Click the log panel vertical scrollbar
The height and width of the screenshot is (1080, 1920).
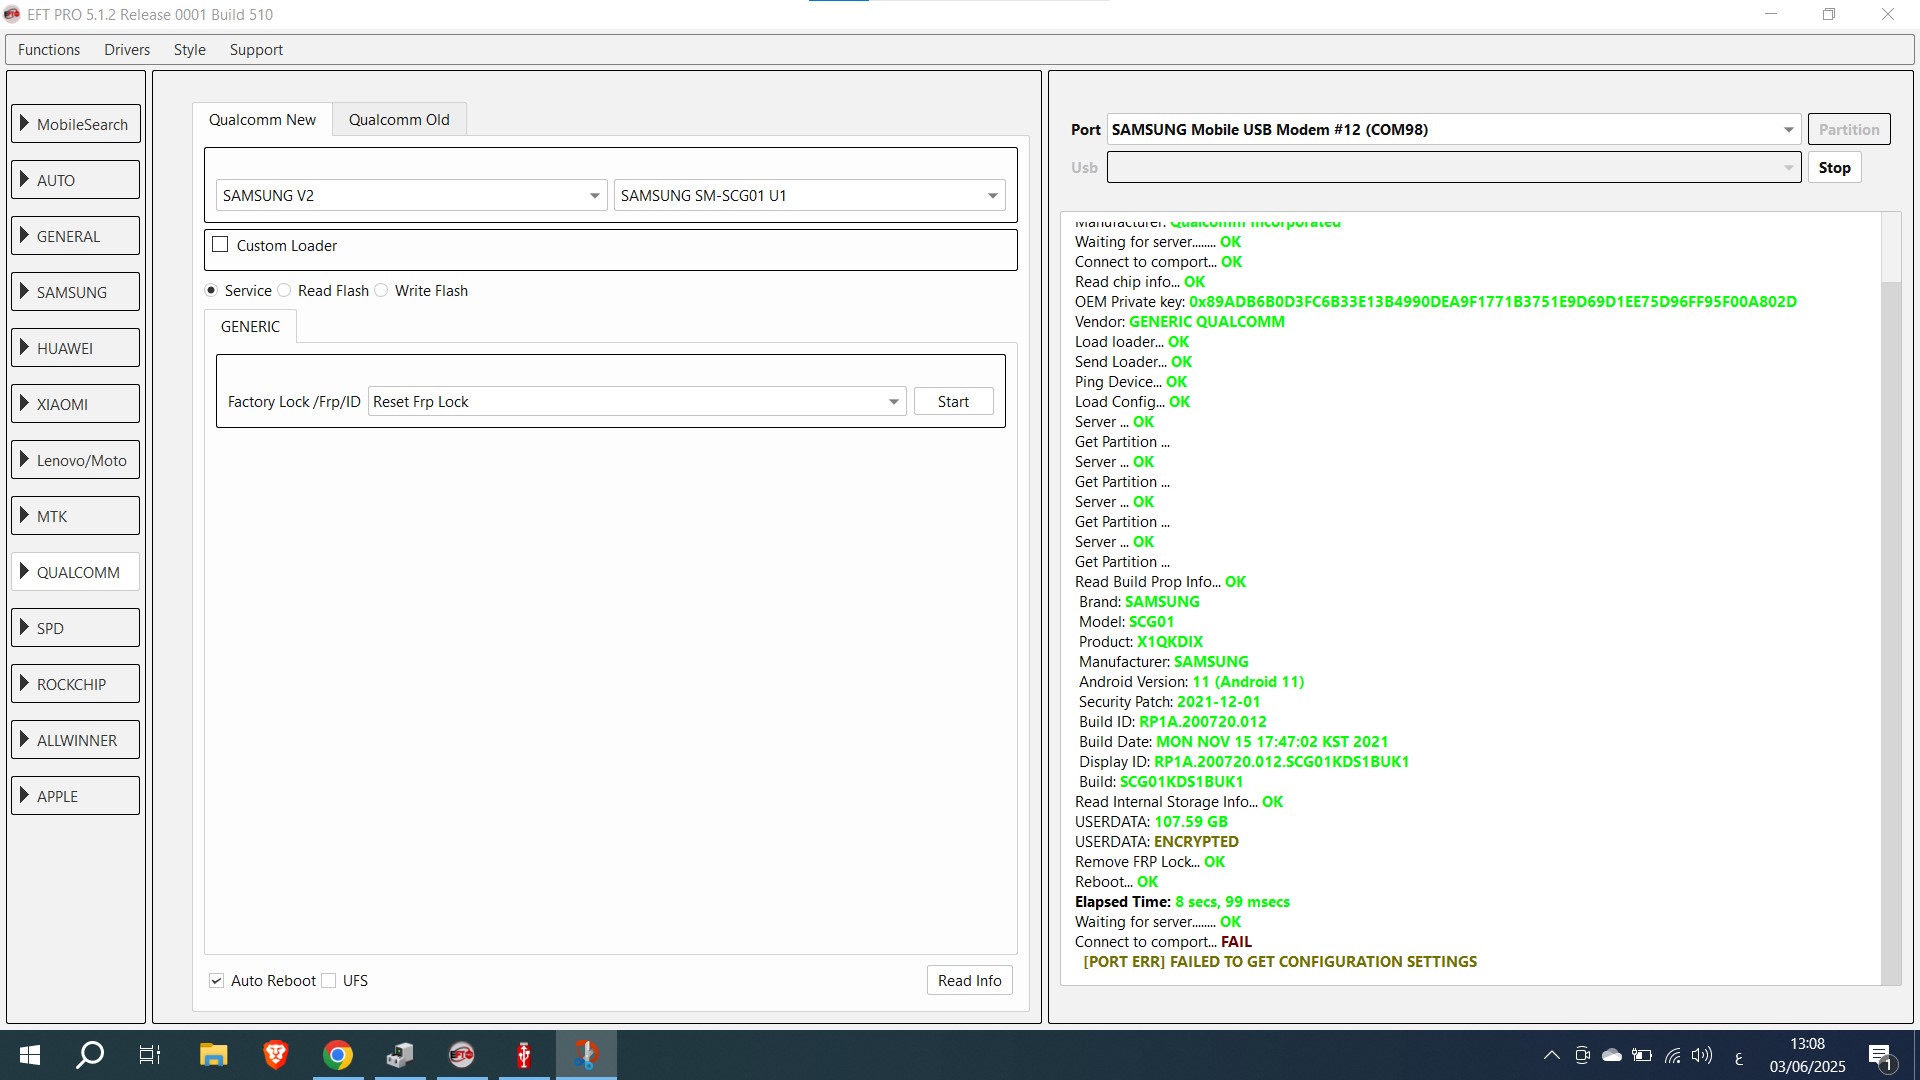(x=1890, y=598)
